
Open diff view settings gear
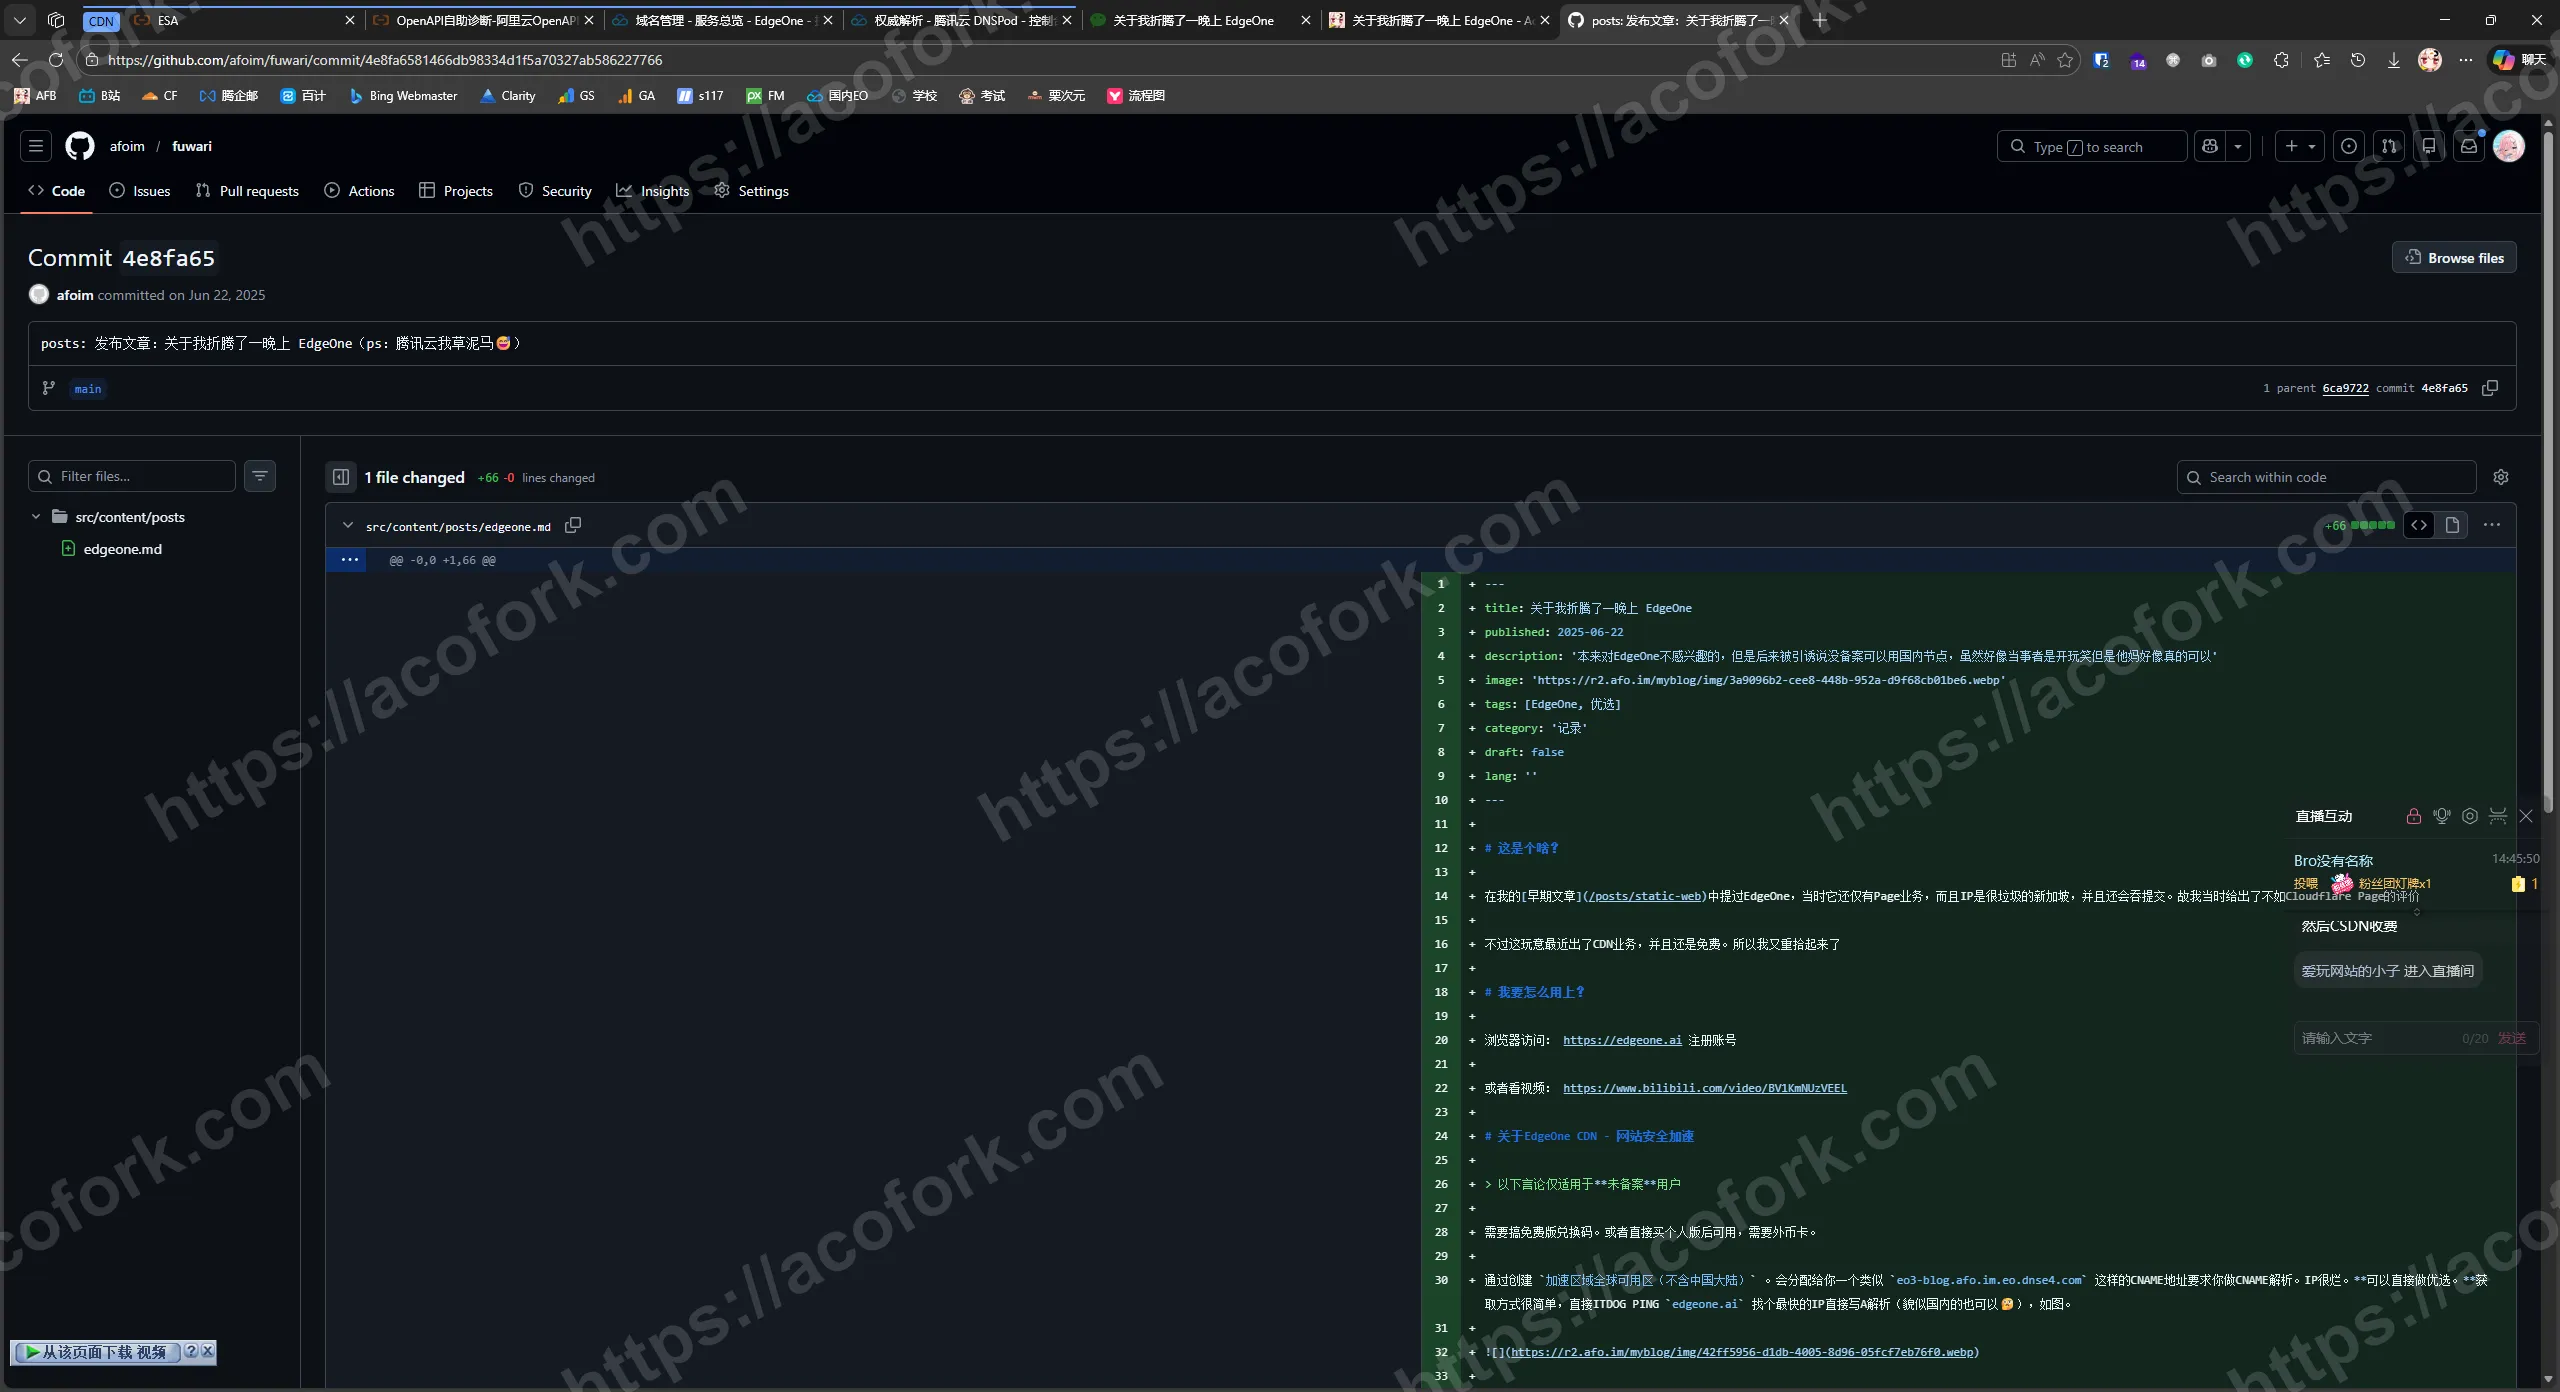click(2501, 477)
